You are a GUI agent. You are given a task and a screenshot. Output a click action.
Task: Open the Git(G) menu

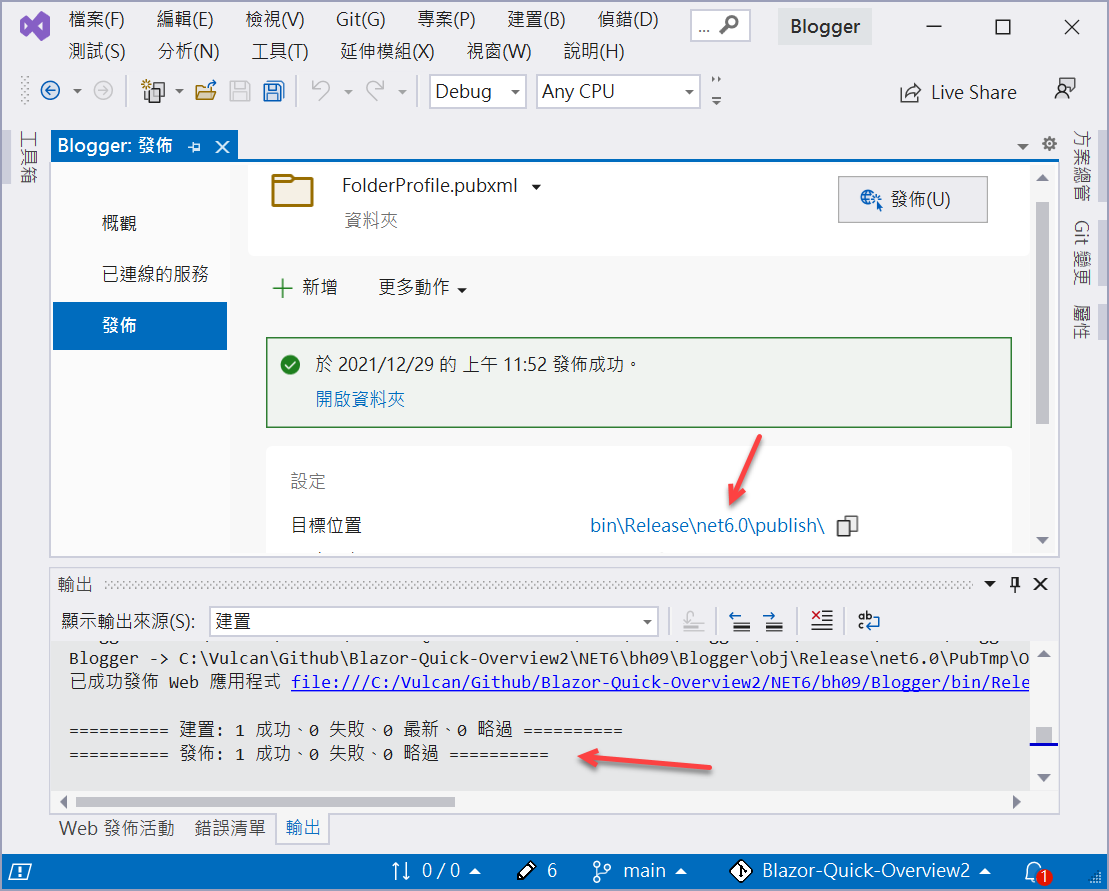[361, 20]
